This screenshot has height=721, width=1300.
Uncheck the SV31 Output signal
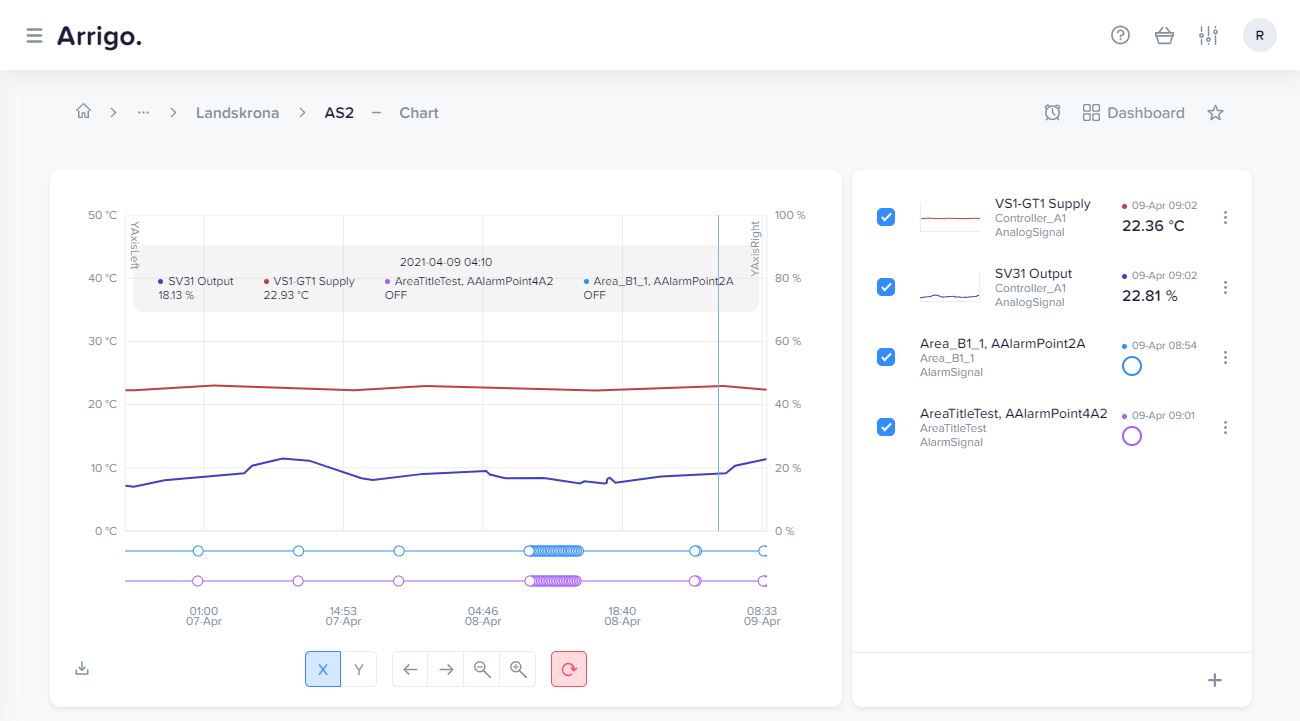(x=886, y=287)
